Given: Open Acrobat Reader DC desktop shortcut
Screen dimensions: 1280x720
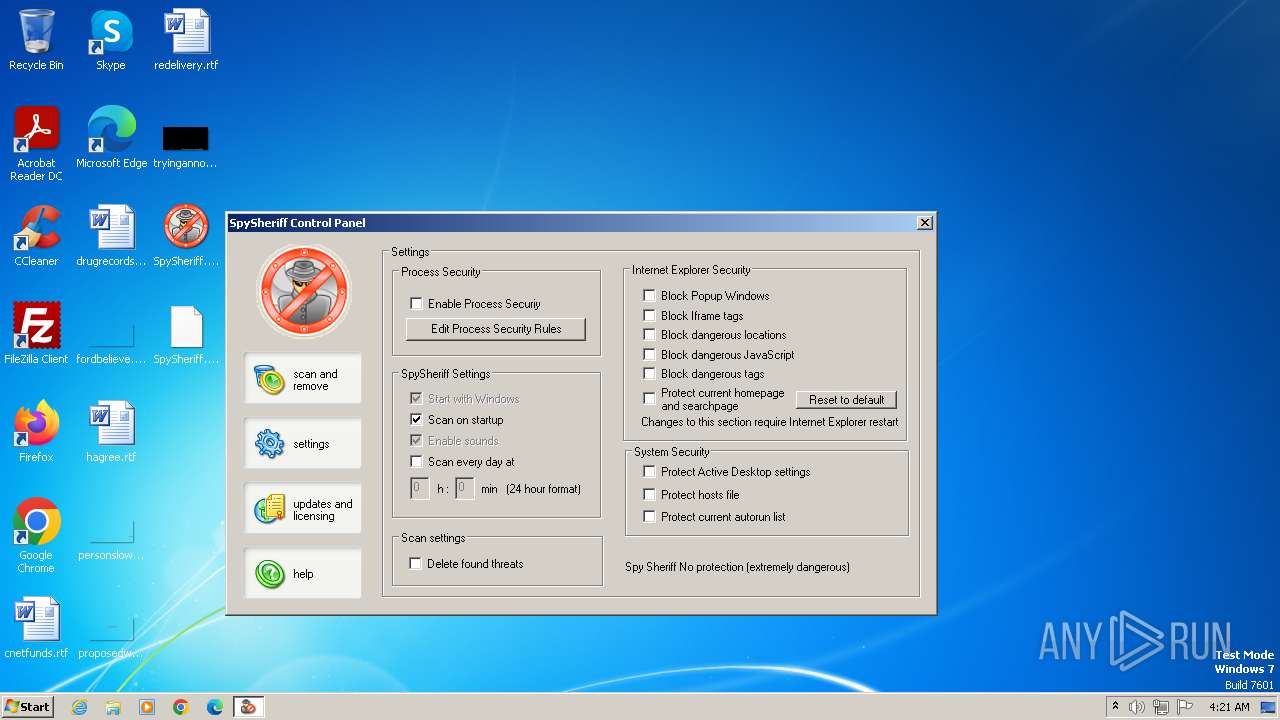Looking at the screenshot, I should tap(36, 144).
